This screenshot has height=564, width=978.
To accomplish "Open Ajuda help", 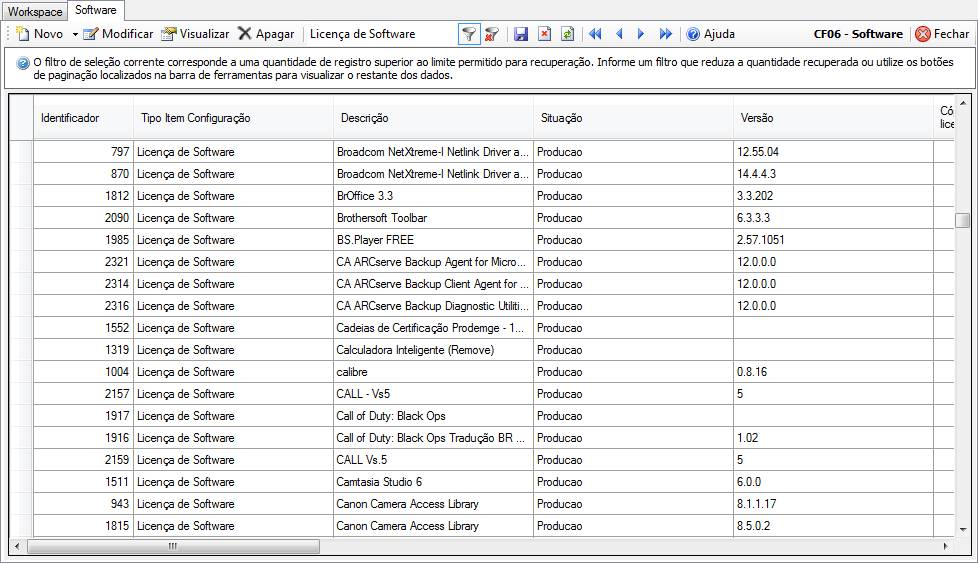I will (x=710, y=34).
